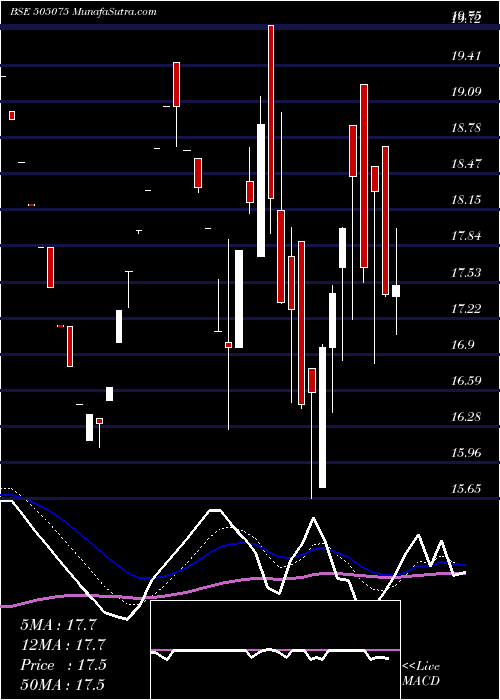
Task: Click the 17.84 price axis label
Action: (467, 236)
